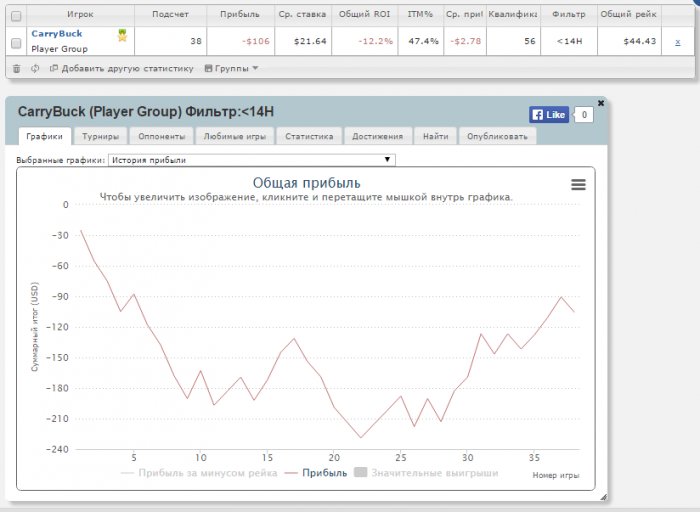Image resolution: width=700 pixels, height=512 pixels.
Task: Open the Группы dropdown
Action: (231, 69)
